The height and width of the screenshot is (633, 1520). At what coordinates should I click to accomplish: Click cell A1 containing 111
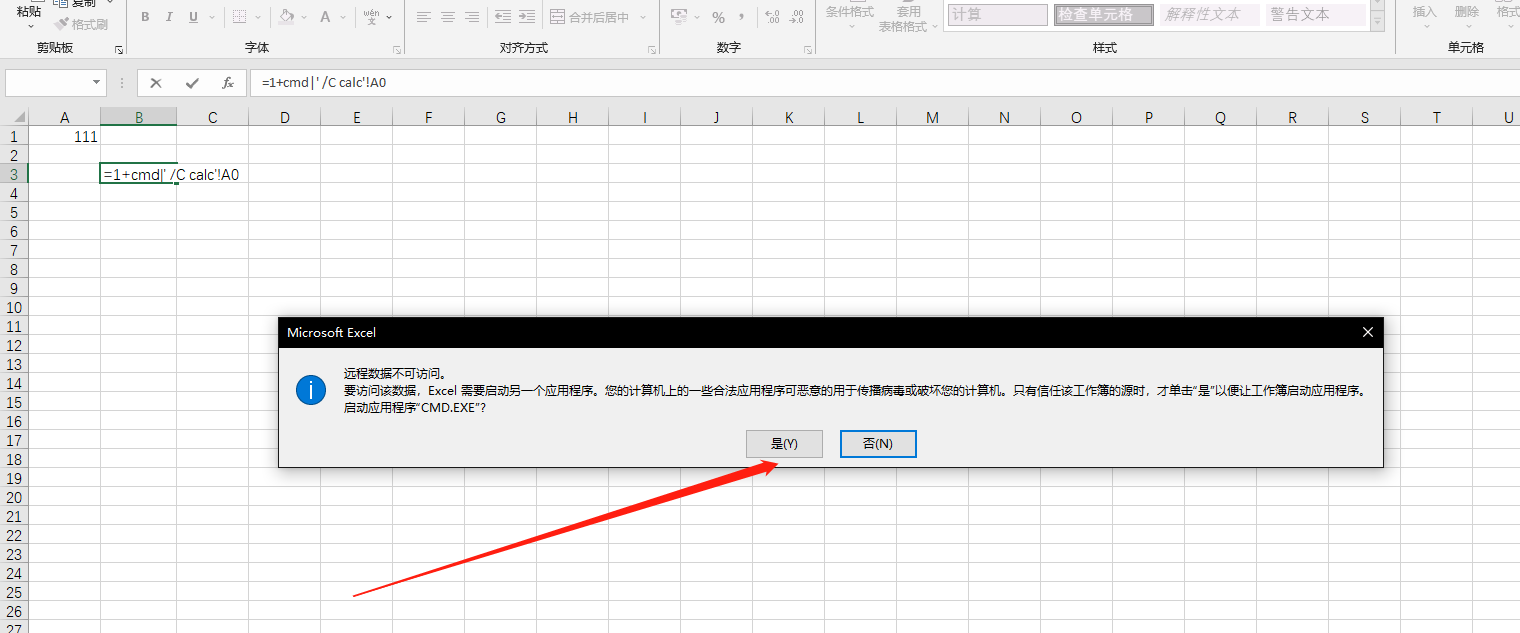tap(65, 137)
